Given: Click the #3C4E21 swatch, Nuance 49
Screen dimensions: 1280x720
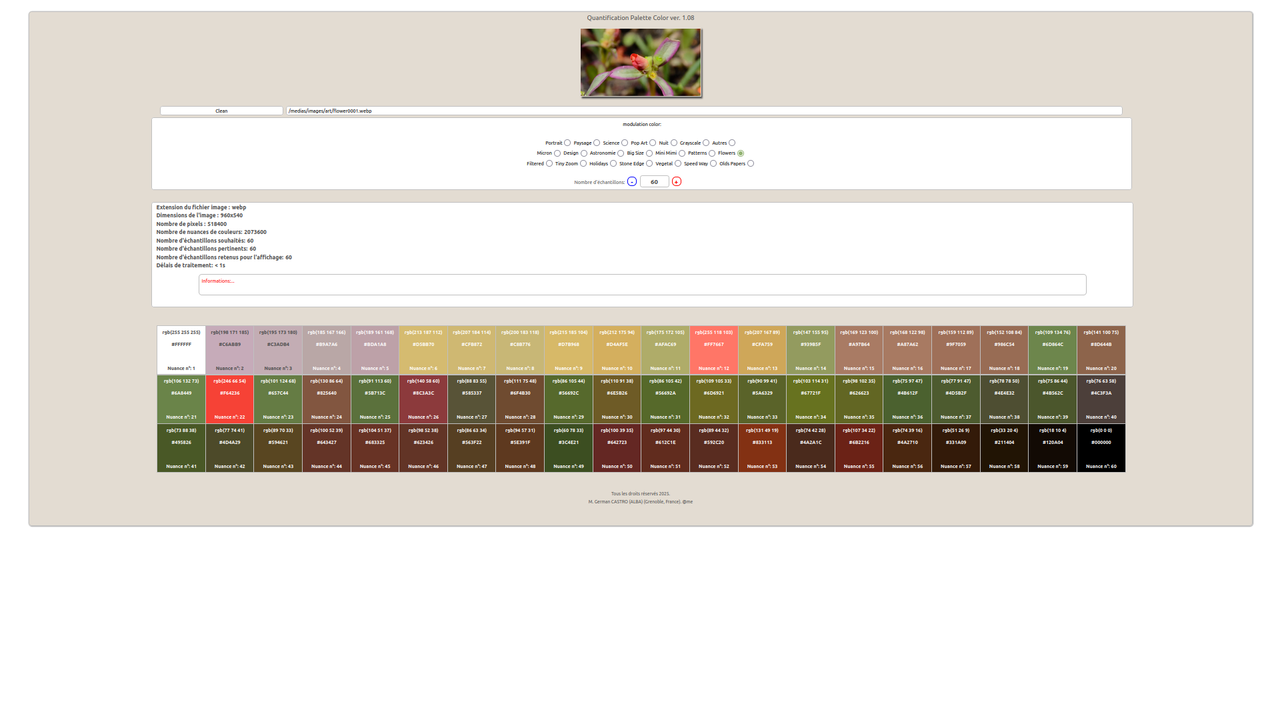Looking at the screenshot, I should pos(569,448).
